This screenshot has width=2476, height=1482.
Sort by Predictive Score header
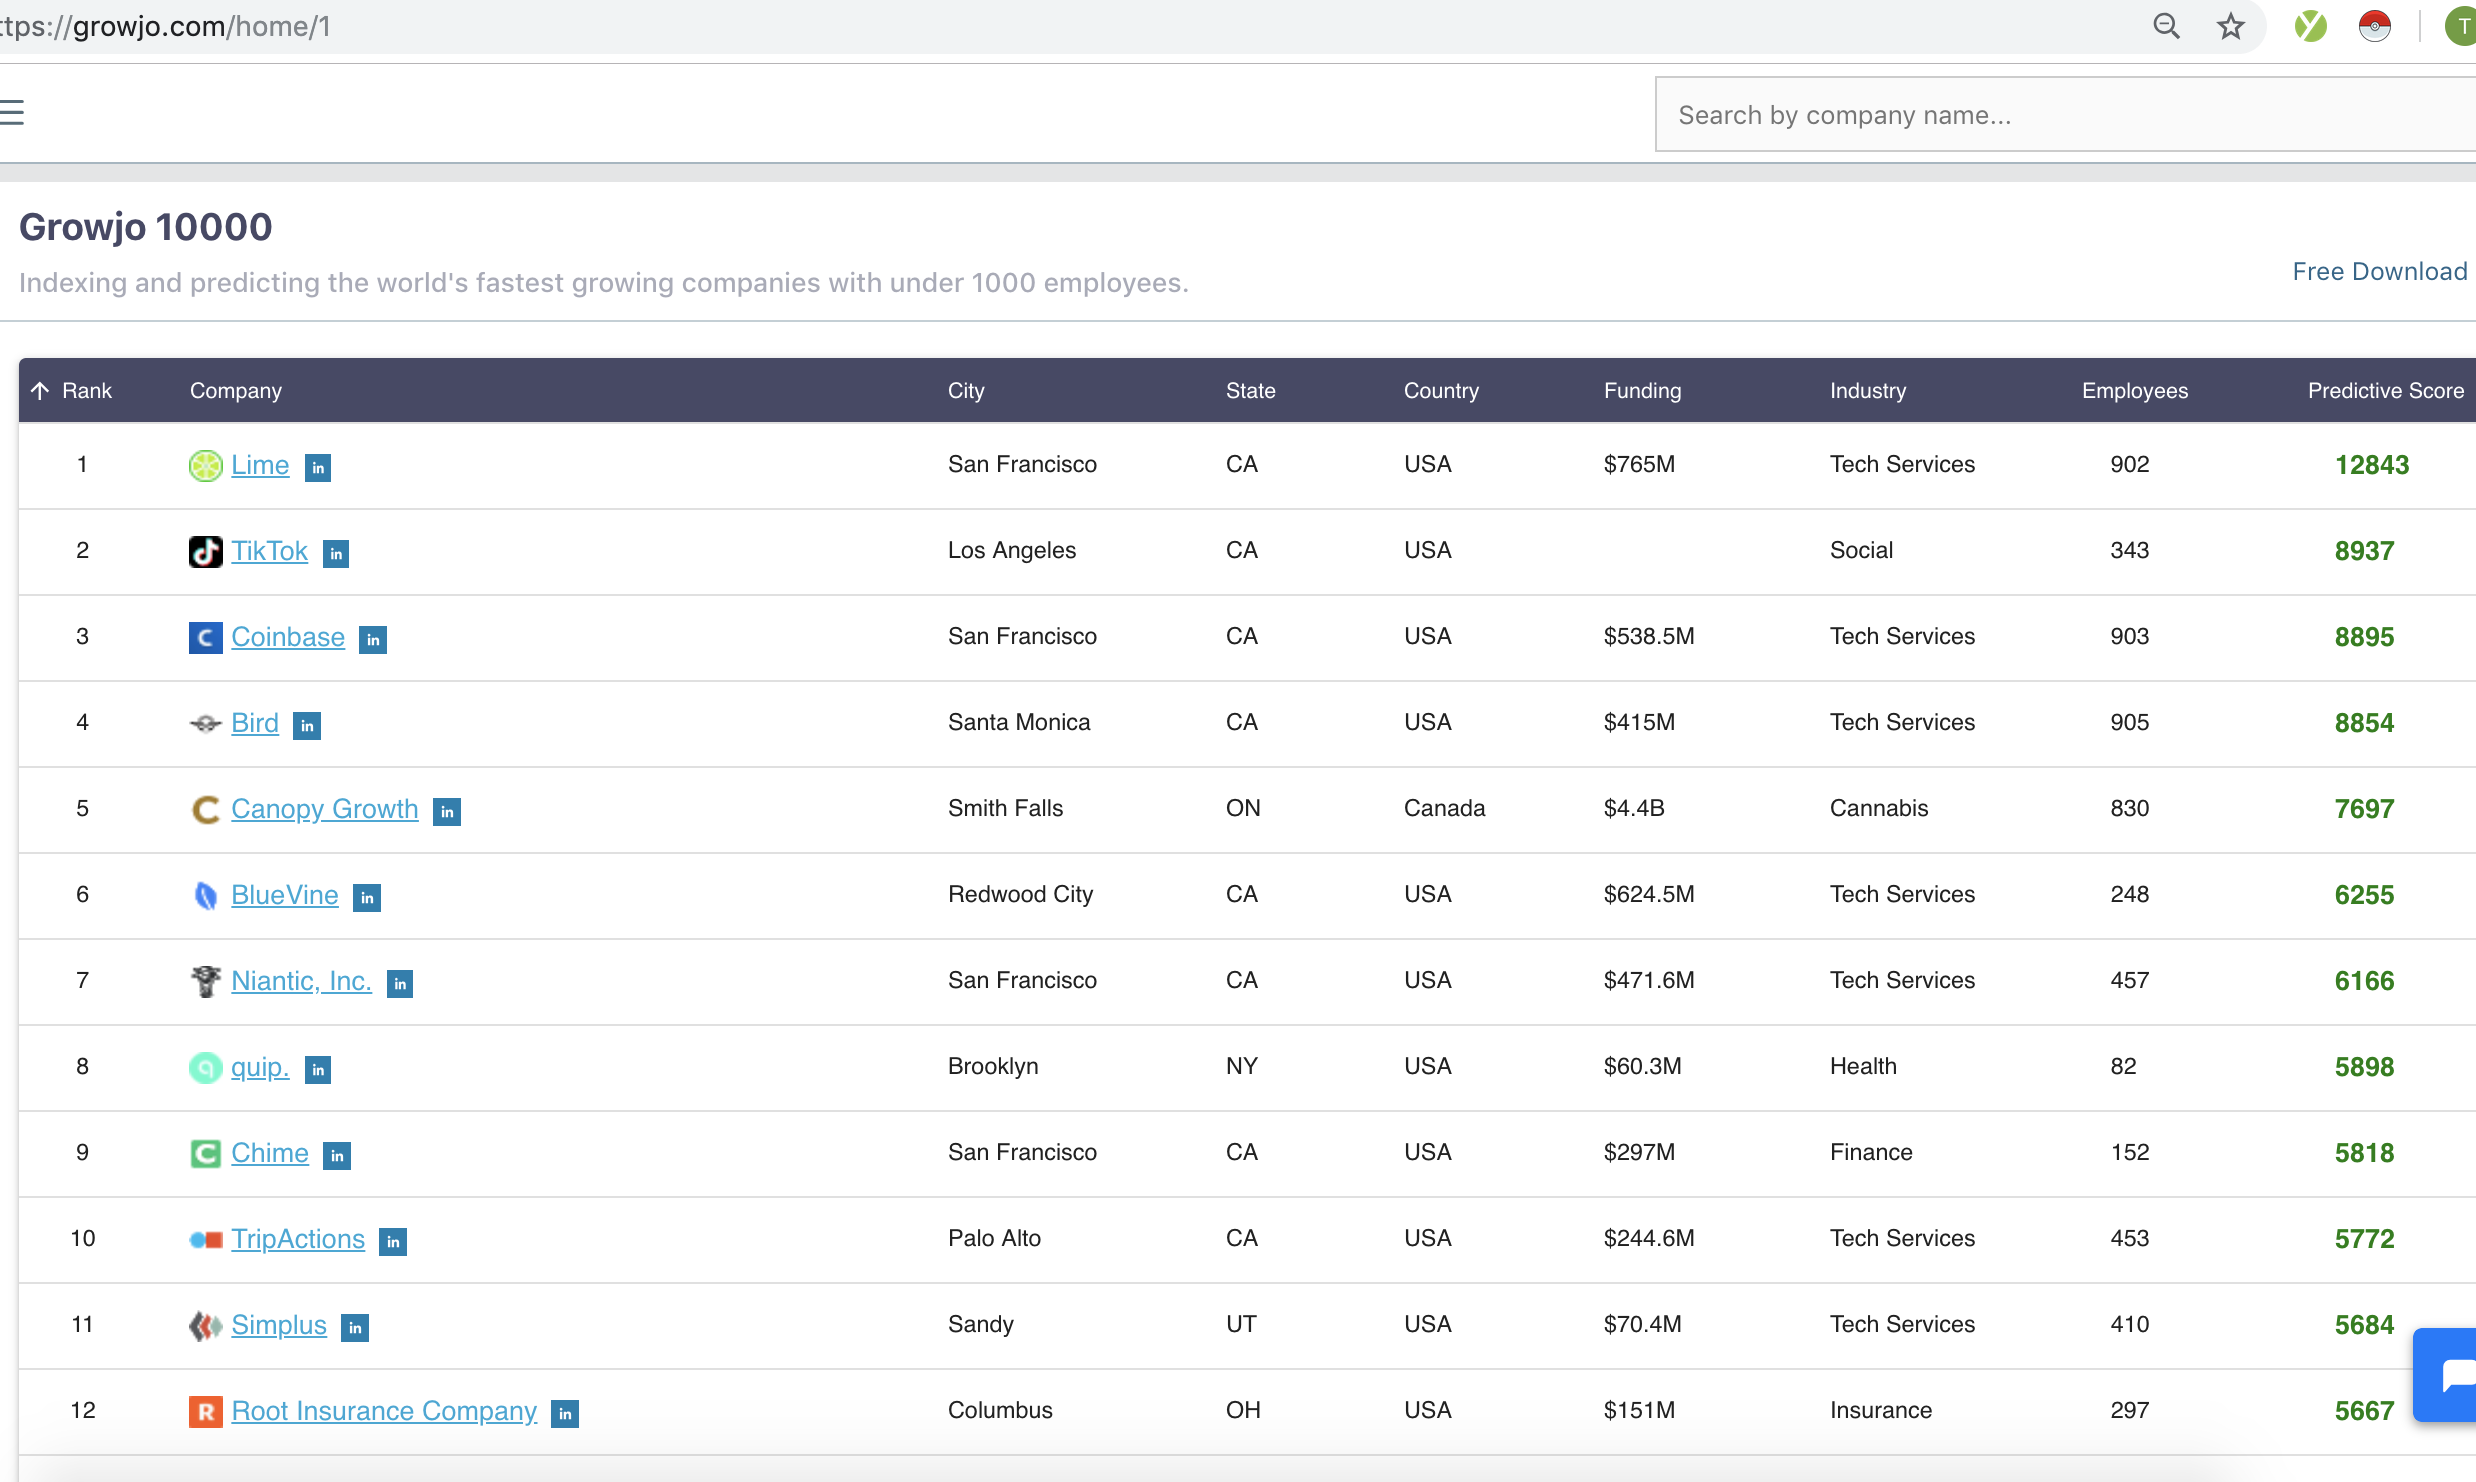tap(2385, 391)
